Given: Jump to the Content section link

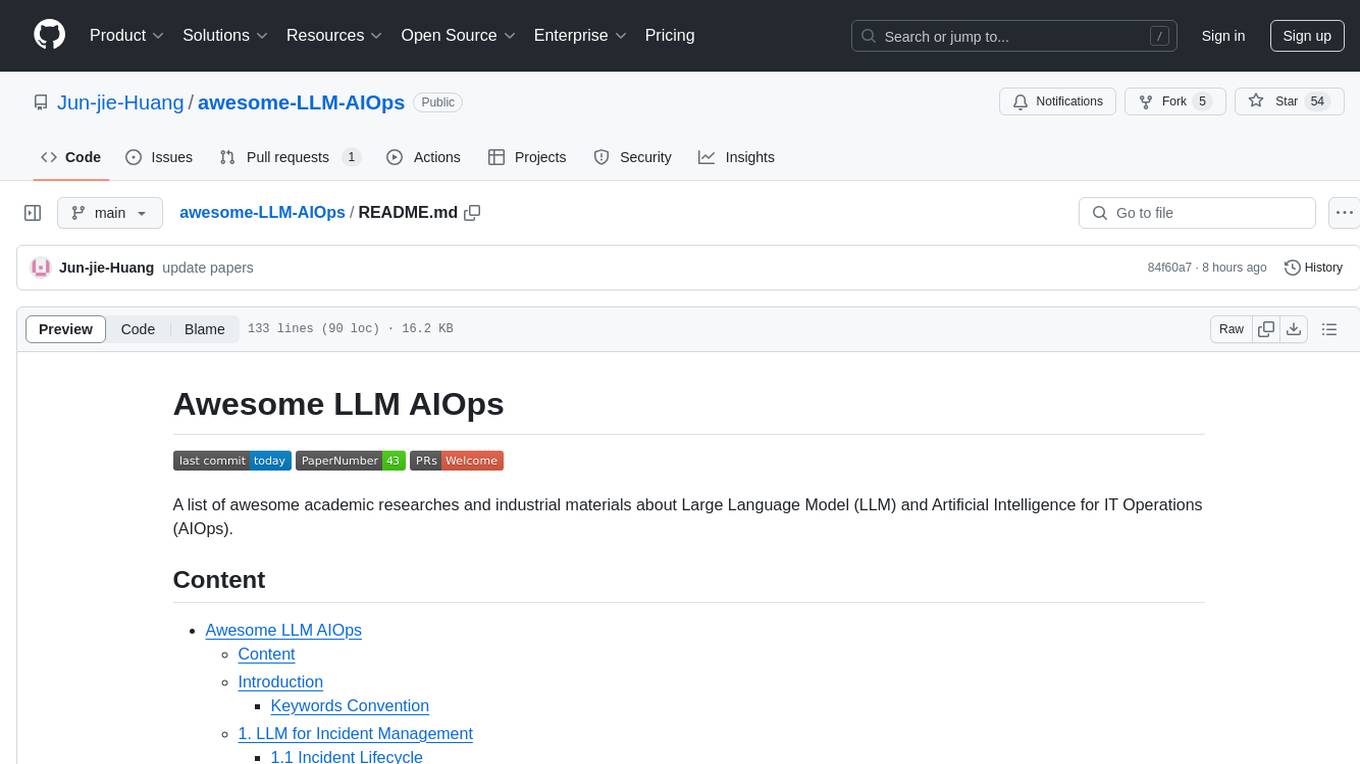Looking at the screenshot, I should 266,654.
